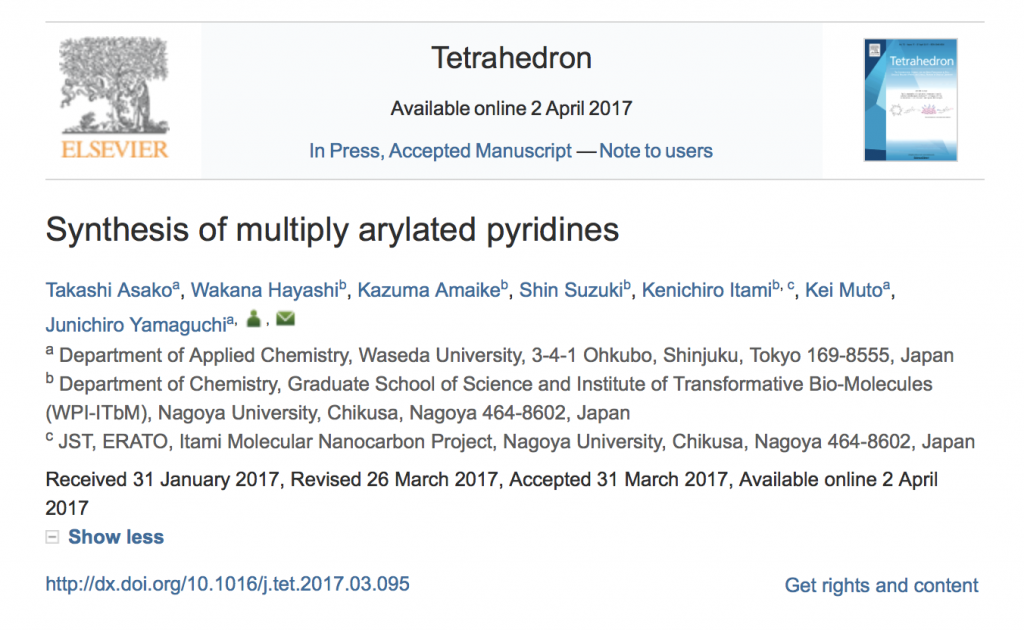The image size is (1024, 630).
Task: Open author Junichiro Yamaguchi
Action: pos(136,324)
